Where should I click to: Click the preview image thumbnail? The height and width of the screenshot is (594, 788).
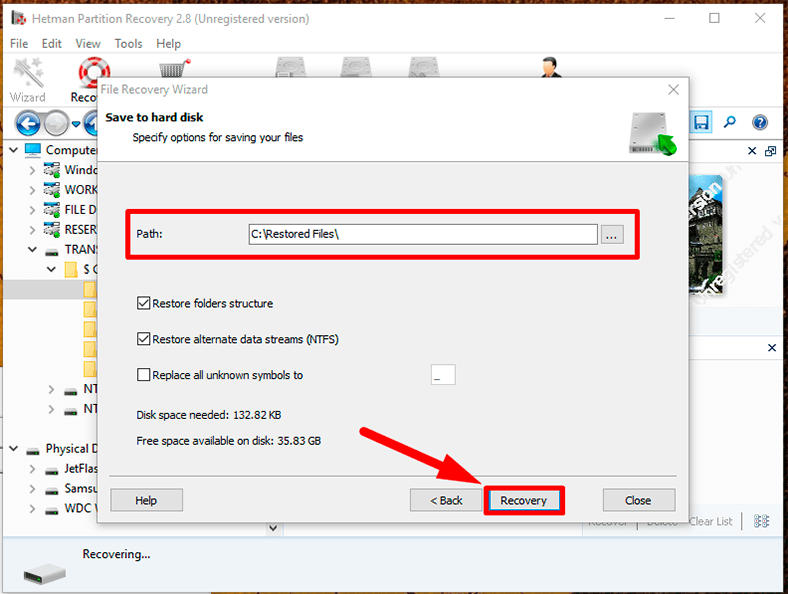click(x=706, y=235)
